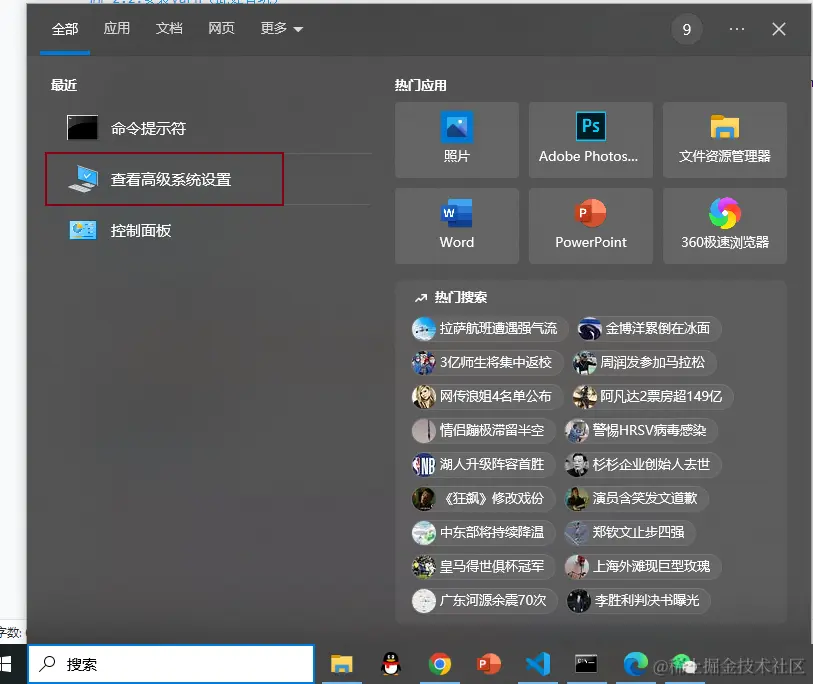This screenshot has width=813, height=684.
Task: Select the 应用 filter tab
Action: pos(117,29)
